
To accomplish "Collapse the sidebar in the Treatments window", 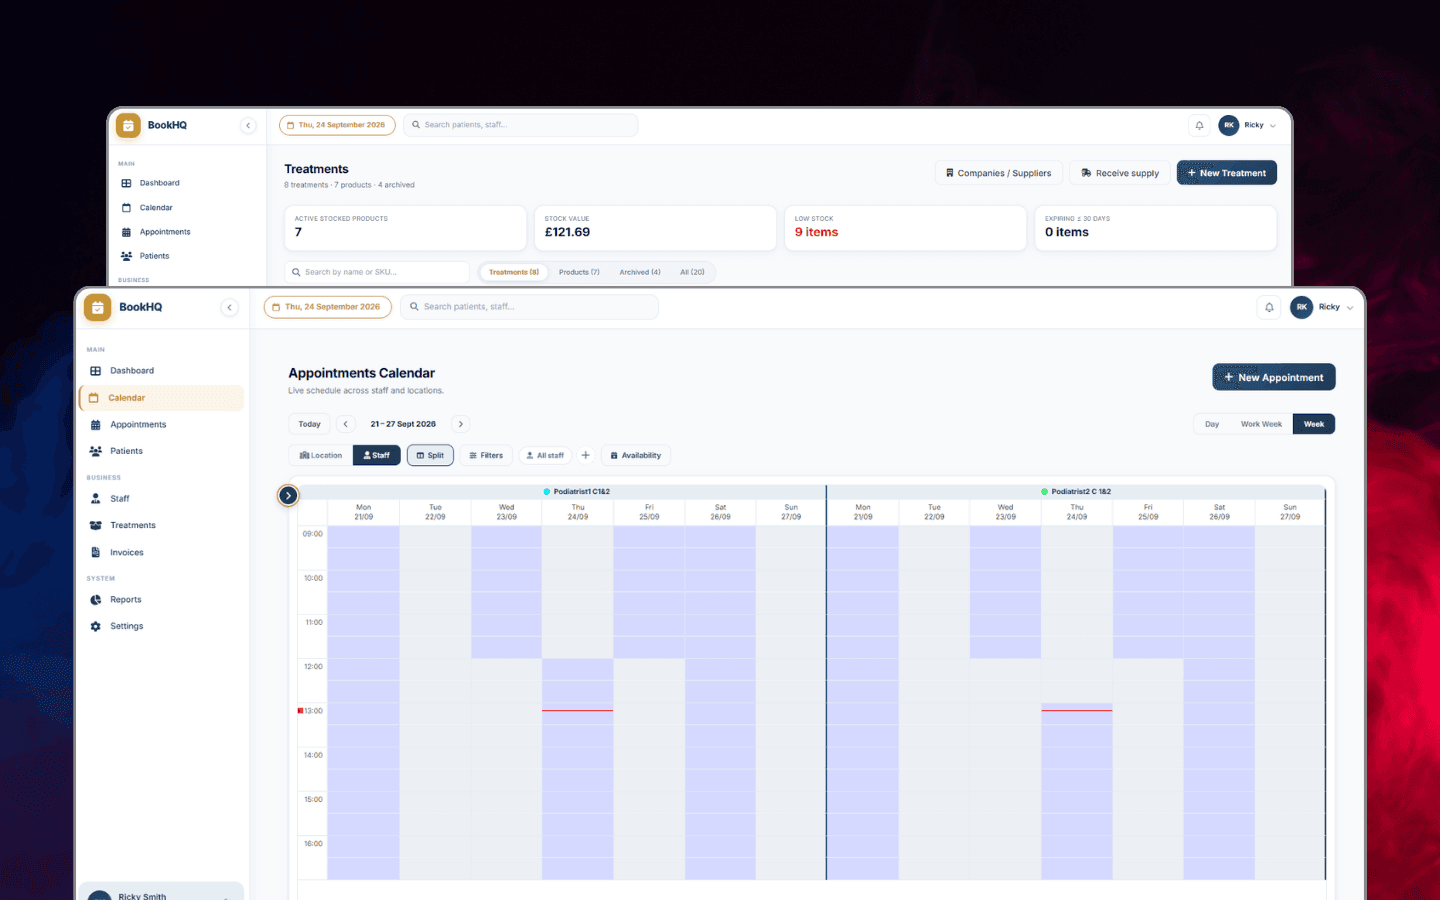I will click(x=248, y=125).
